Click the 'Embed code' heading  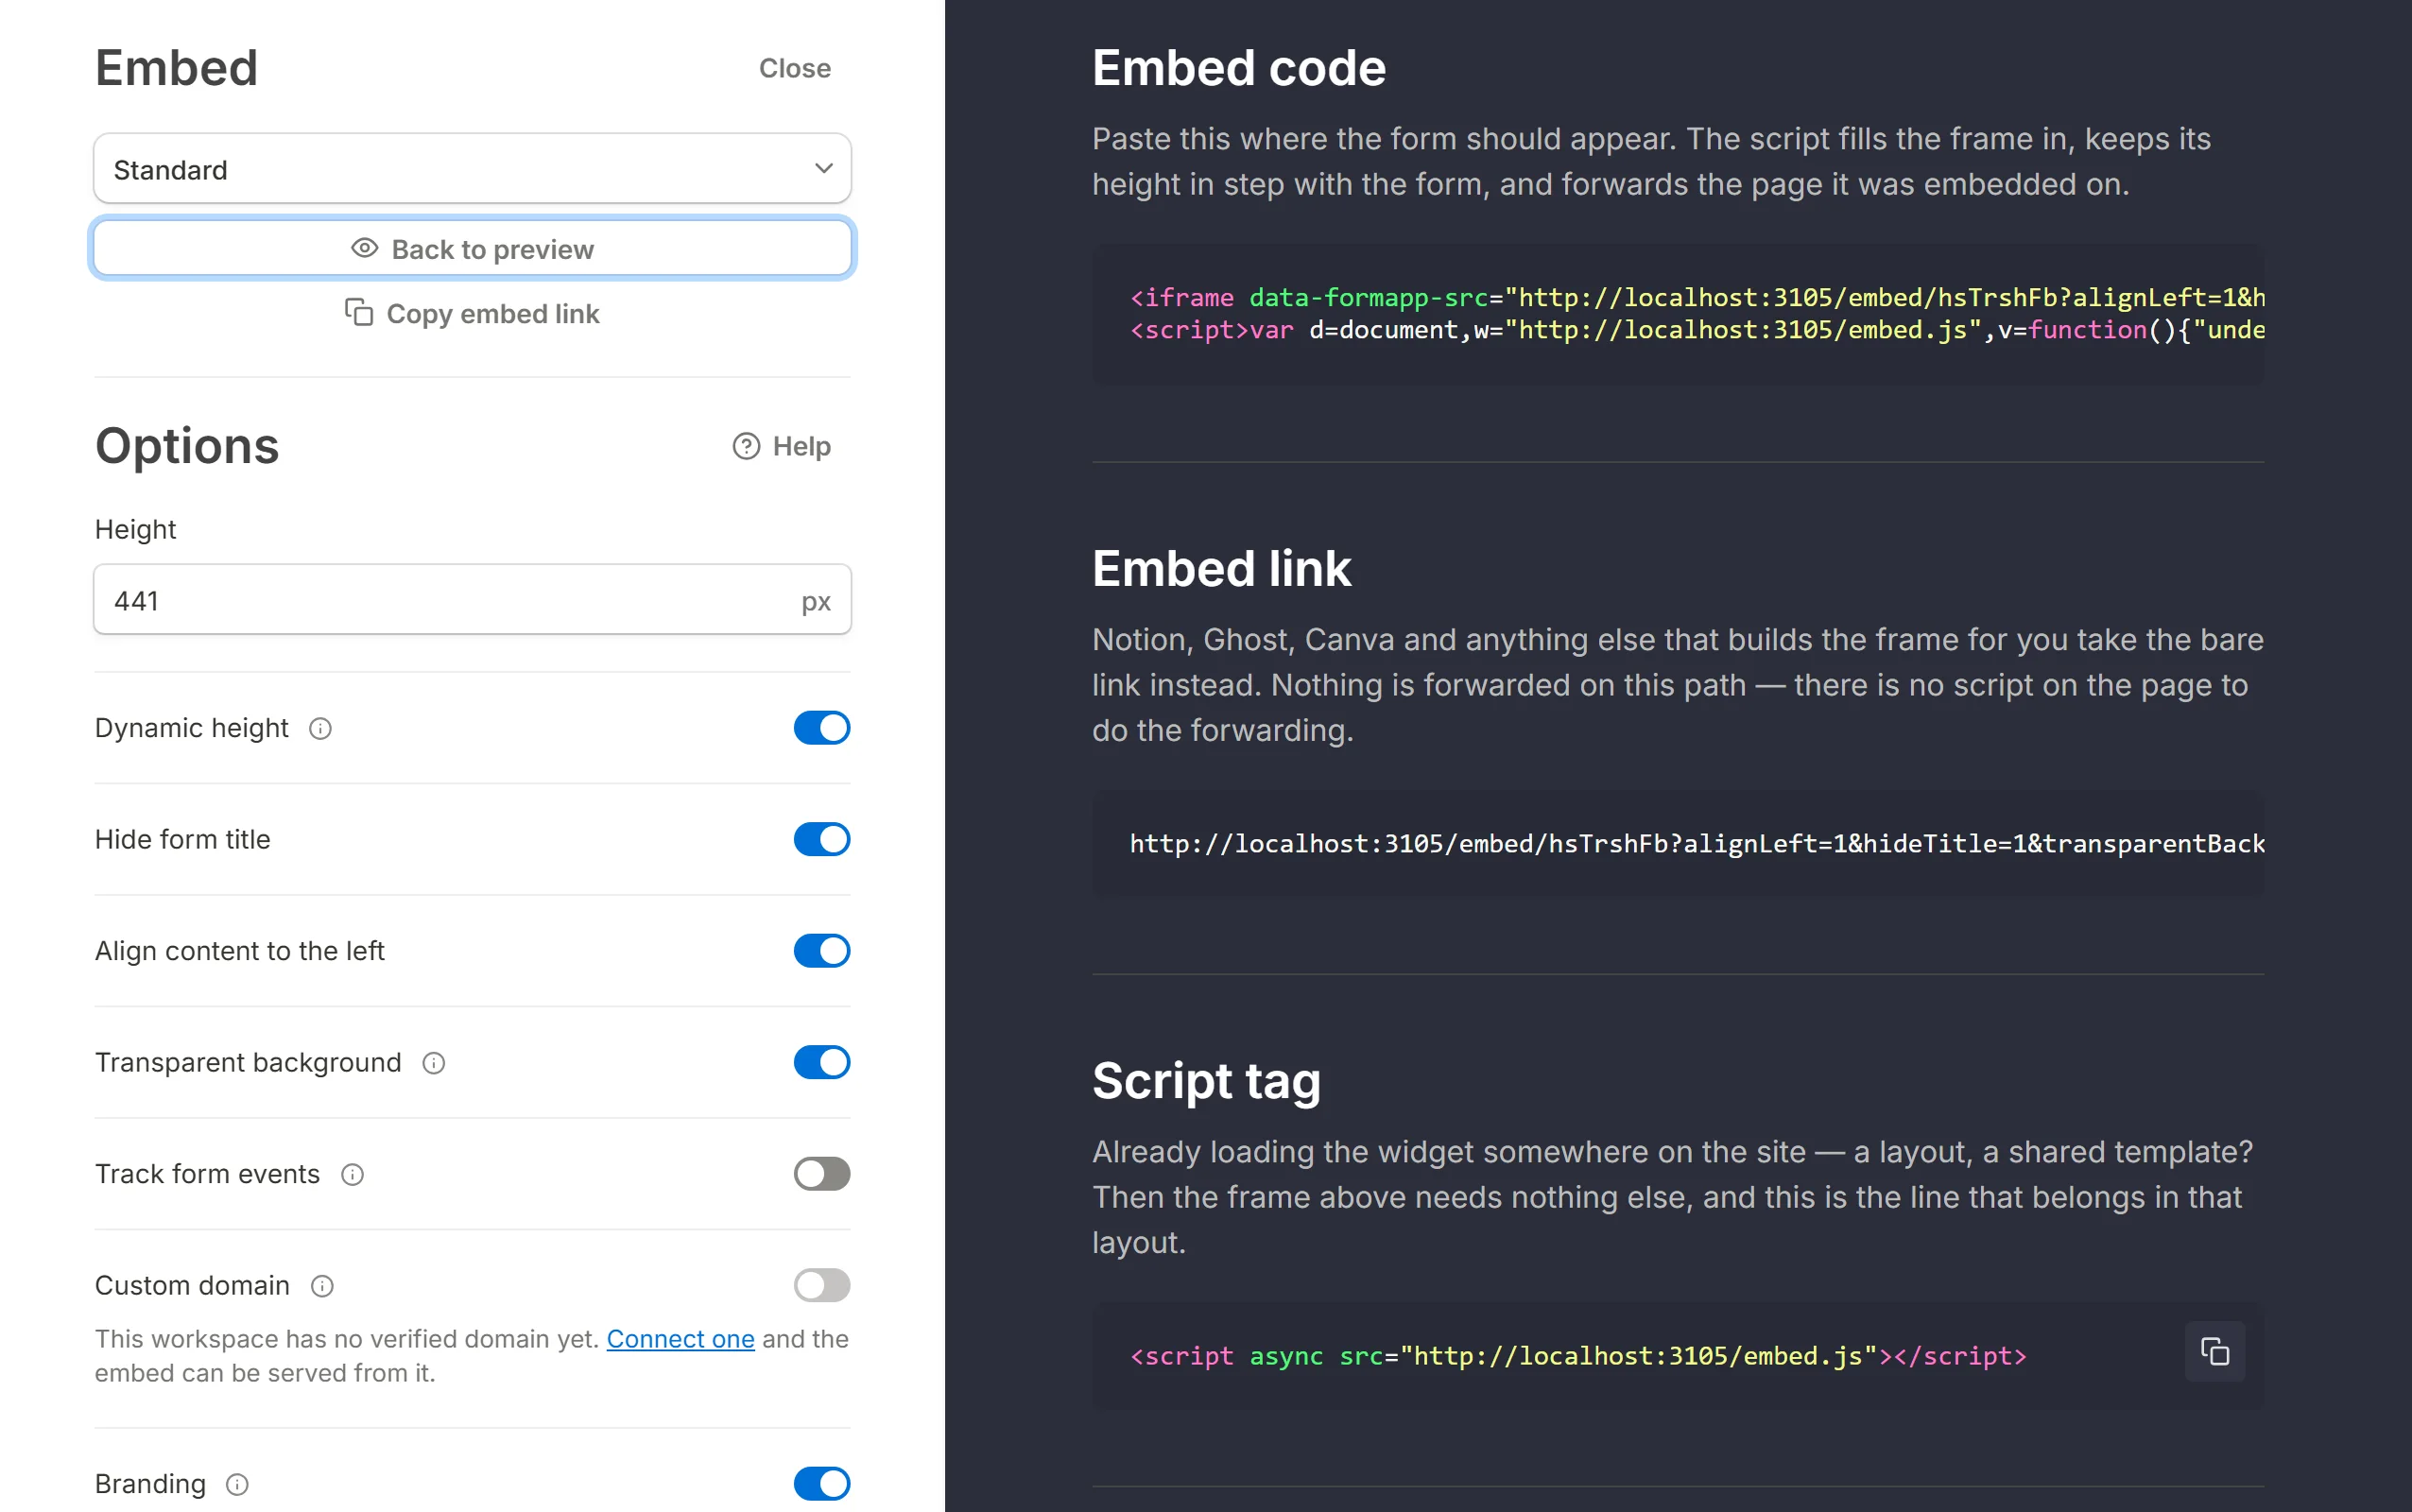tap(1238, 68)
